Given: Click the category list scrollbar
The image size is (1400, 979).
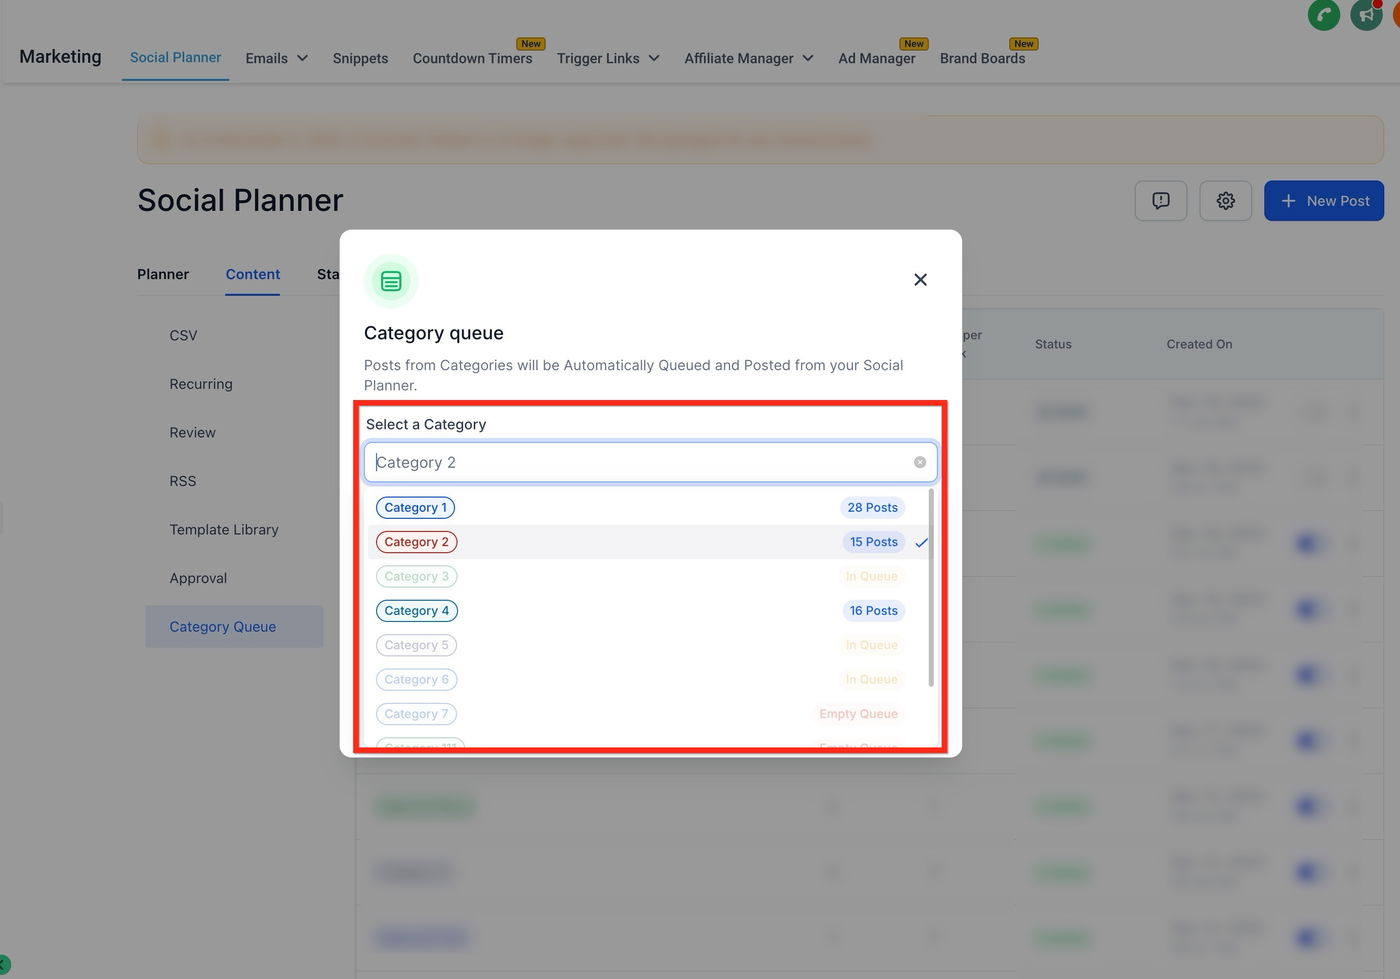Looking at the screenshot, I should pyautogui.click(x=931, y=587).
